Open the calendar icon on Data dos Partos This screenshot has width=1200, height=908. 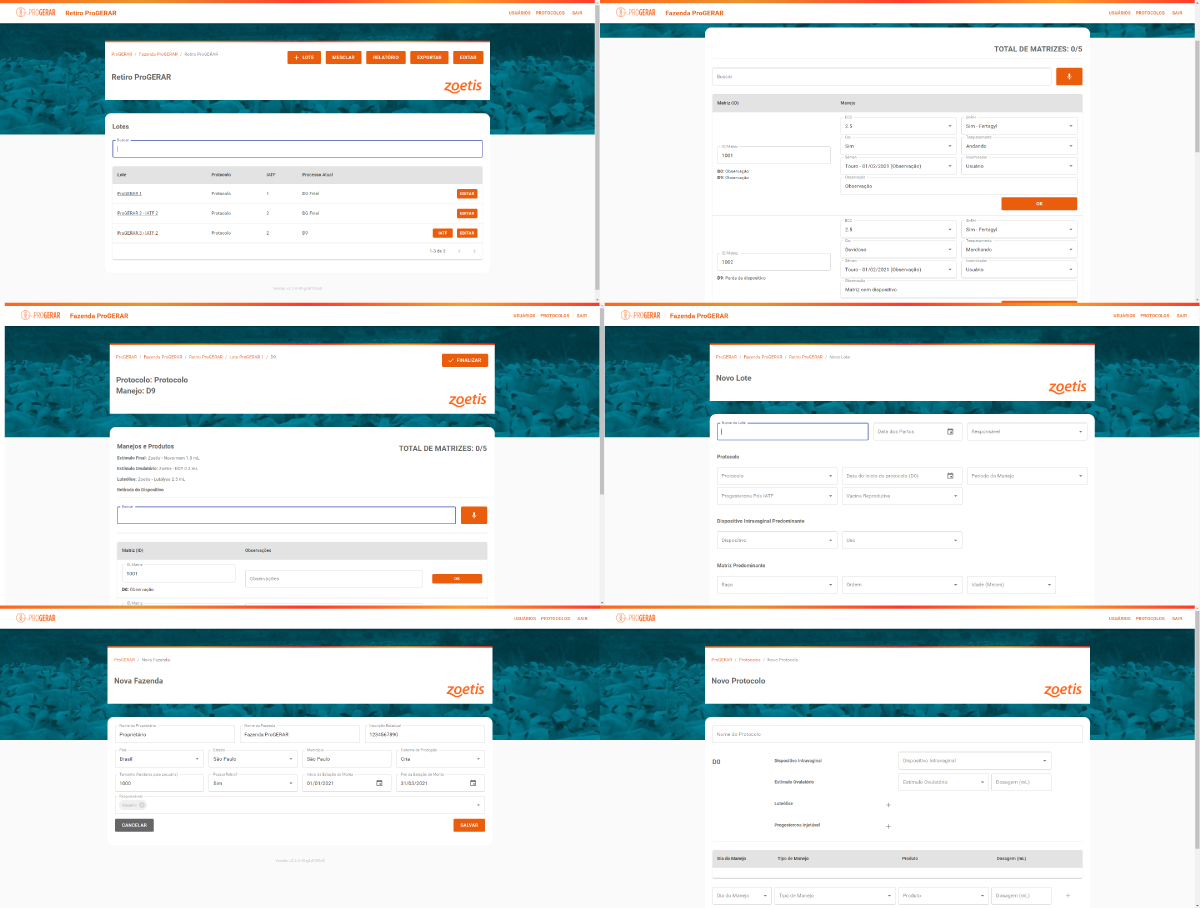click(x=951, y=431)
